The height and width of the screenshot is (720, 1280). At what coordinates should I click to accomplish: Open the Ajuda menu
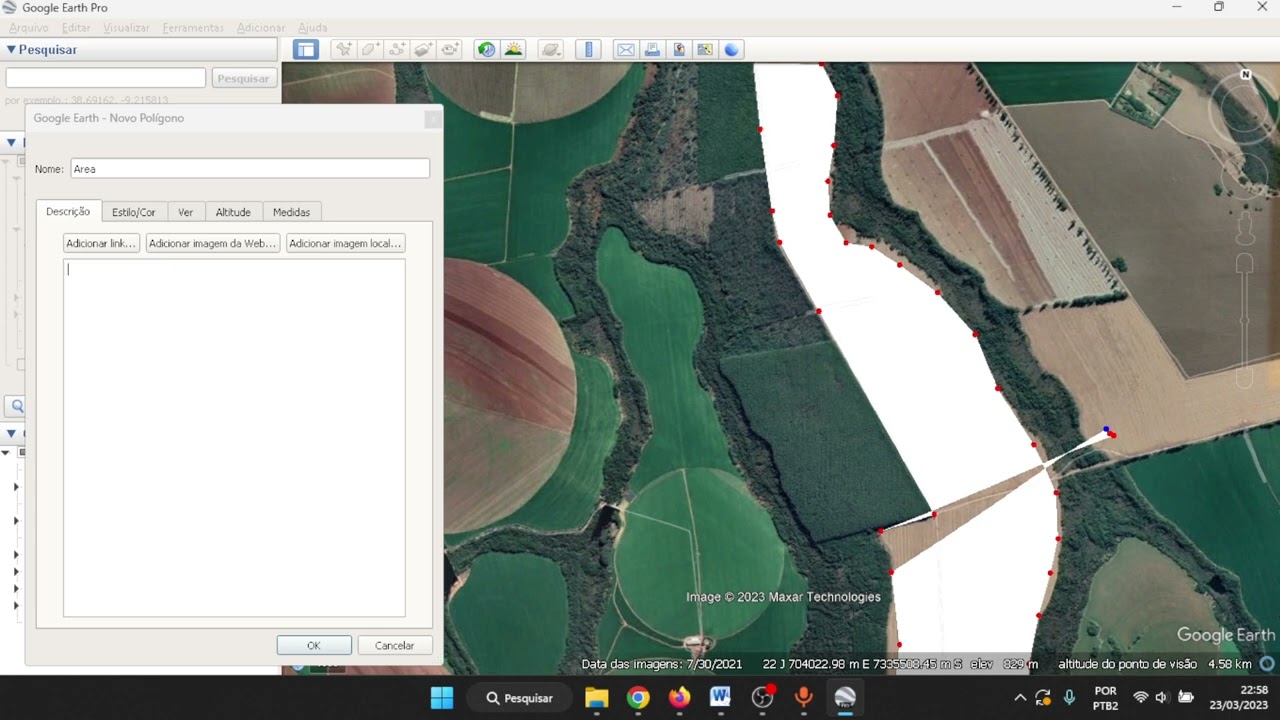312,28
